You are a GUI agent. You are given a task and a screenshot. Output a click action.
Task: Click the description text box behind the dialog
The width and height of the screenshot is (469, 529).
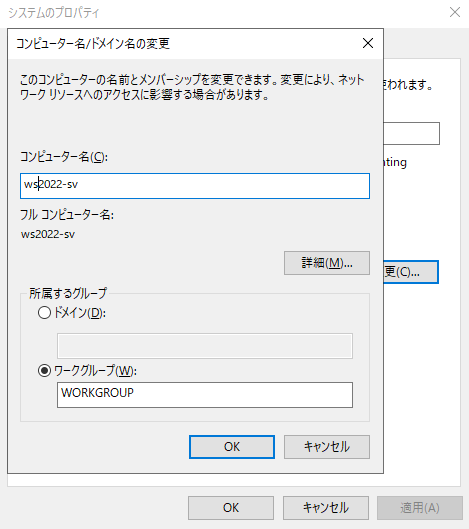[412, 133]
